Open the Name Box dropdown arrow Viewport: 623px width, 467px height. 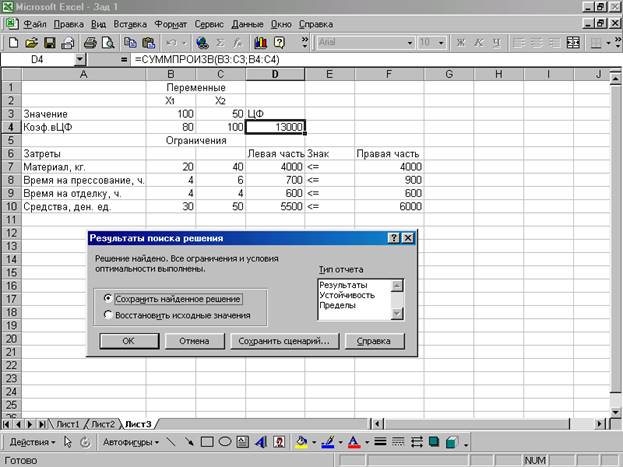tap(80, 61)
